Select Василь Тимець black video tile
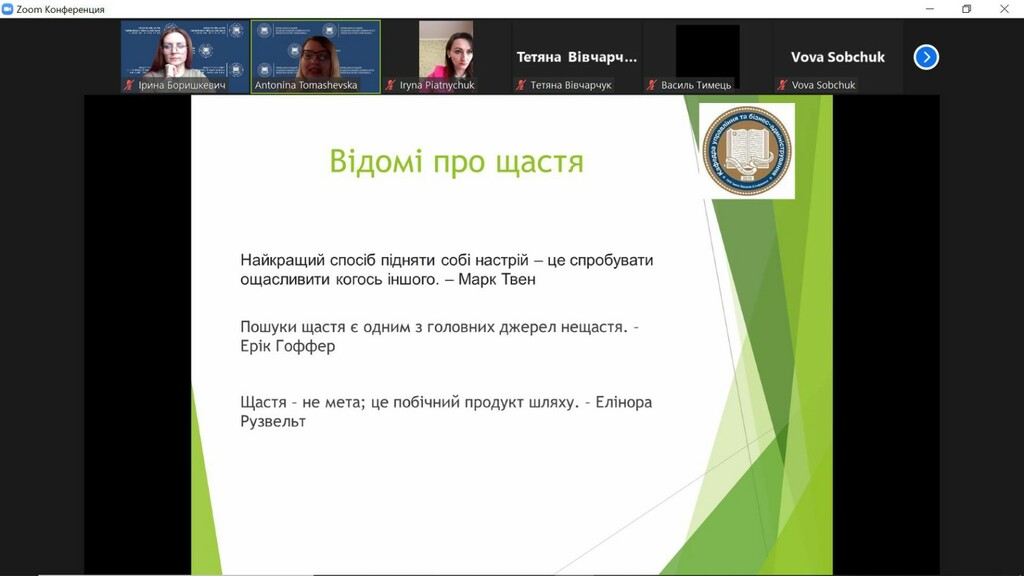 point(707,57)
